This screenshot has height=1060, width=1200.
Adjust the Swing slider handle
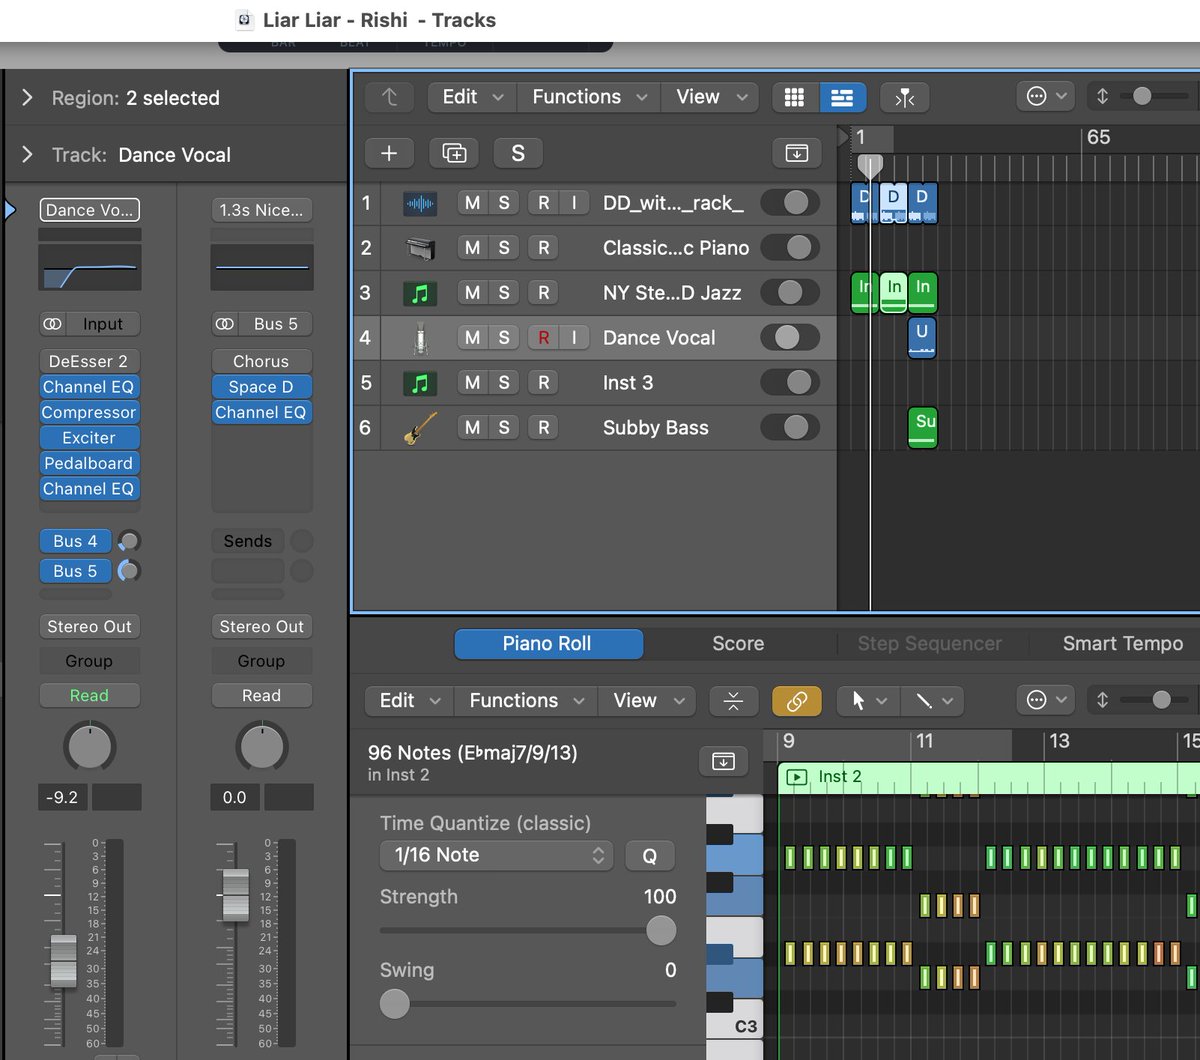pos(395,1004)
